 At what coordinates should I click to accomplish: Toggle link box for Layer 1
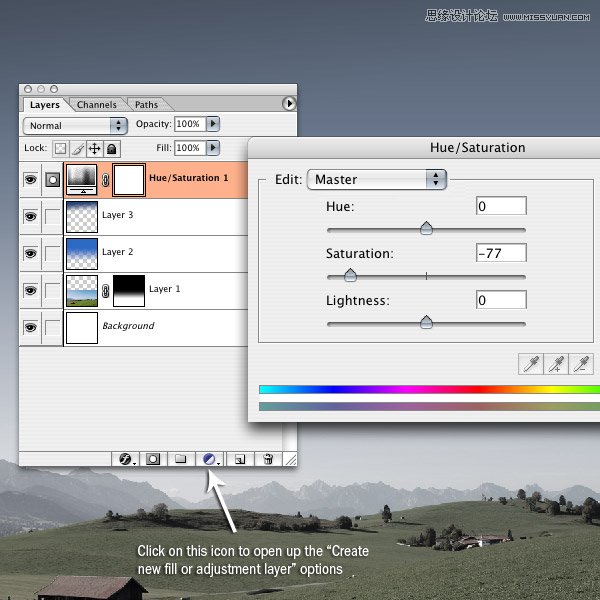click(x=52, y=290)
